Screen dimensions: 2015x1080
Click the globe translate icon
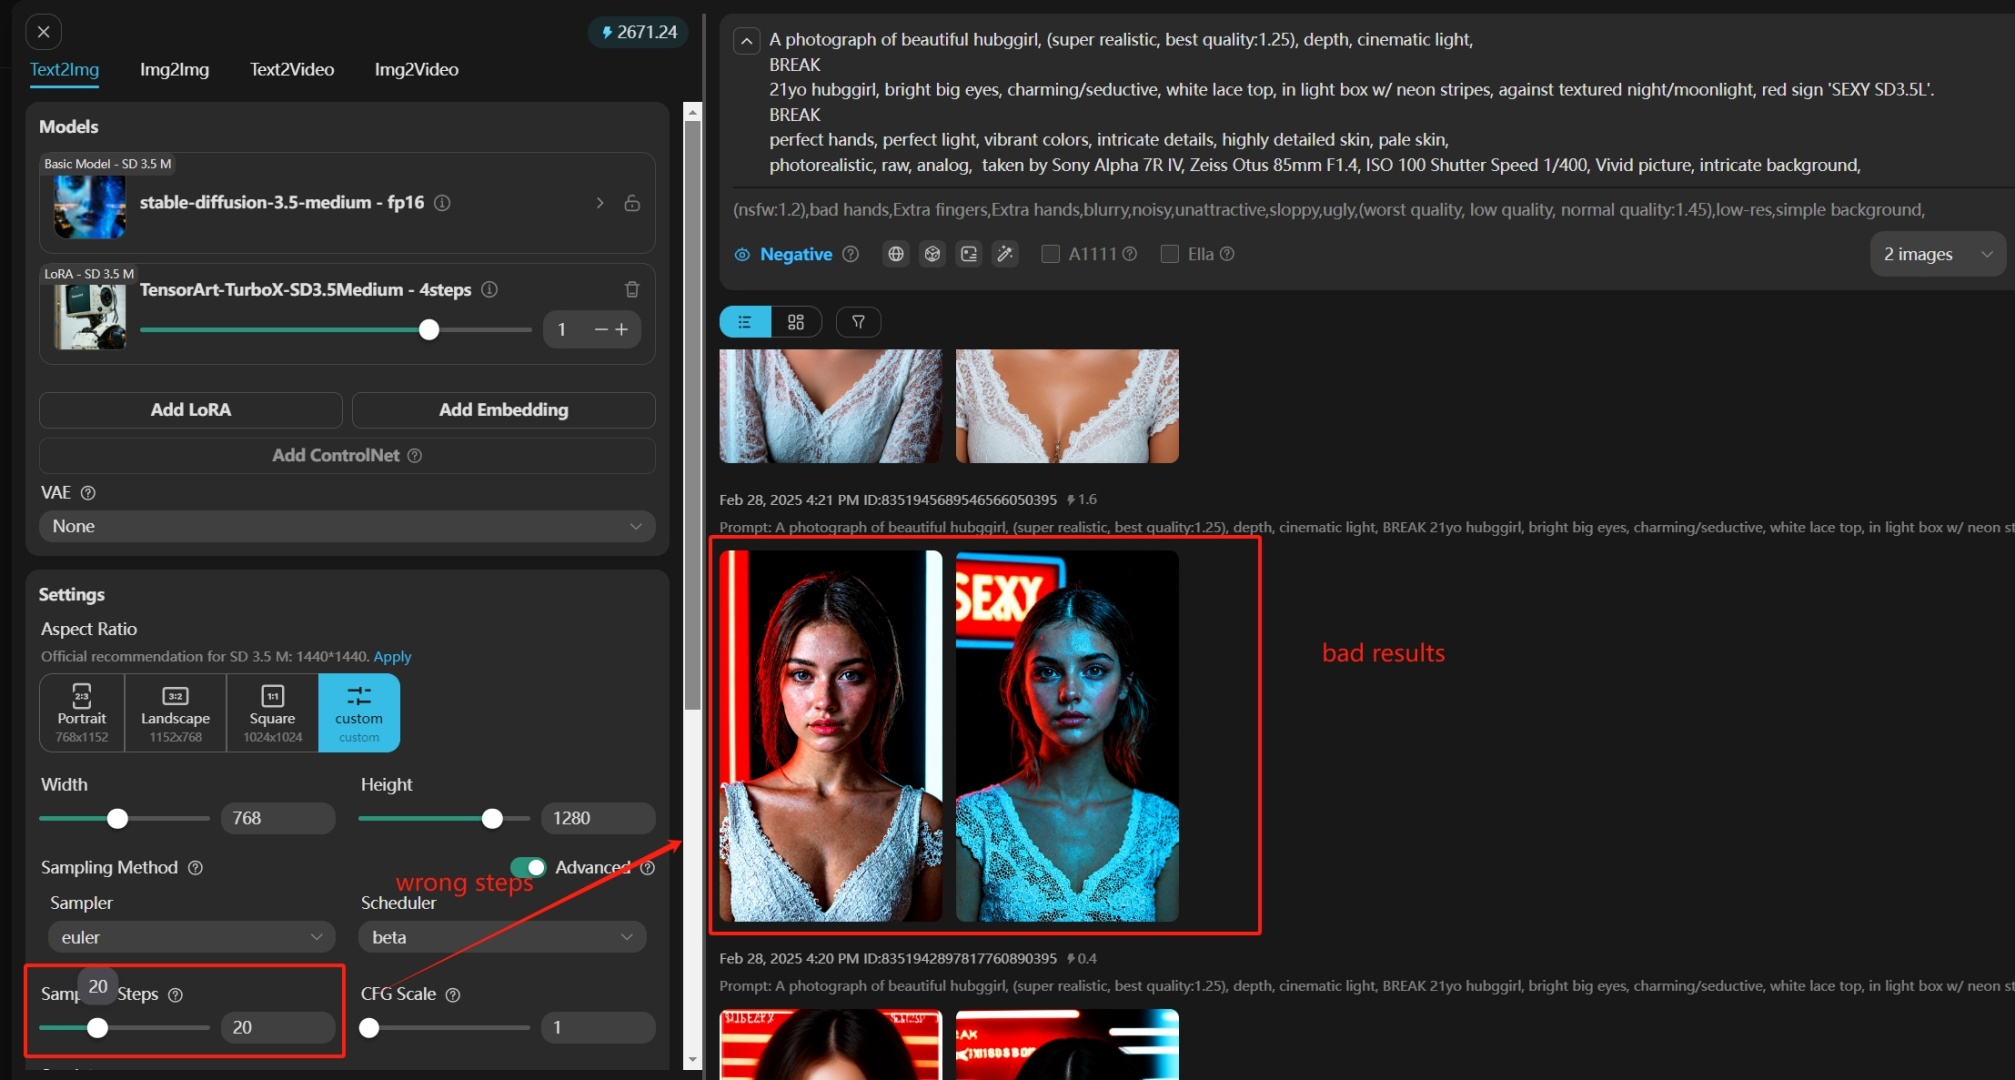coord(896,254)
